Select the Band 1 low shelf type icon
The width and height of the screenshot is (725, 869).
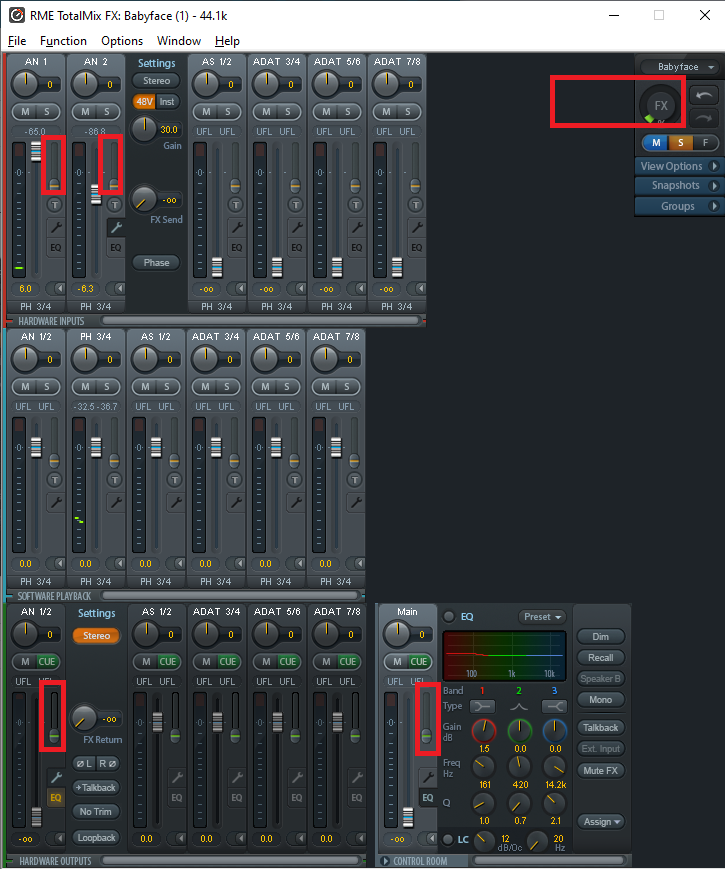483,706
